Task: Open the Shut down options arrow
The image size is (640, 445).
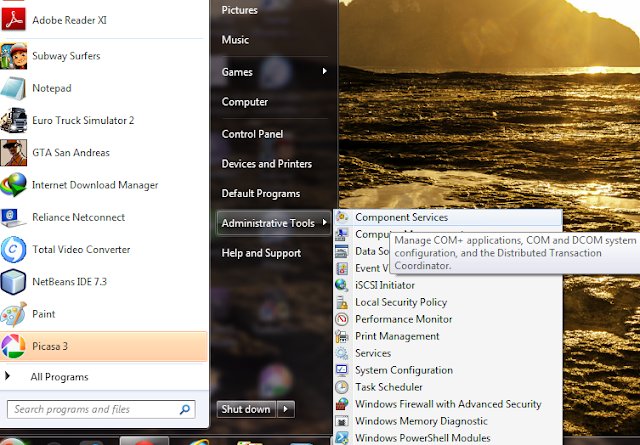Action: [x=286, y=409]
